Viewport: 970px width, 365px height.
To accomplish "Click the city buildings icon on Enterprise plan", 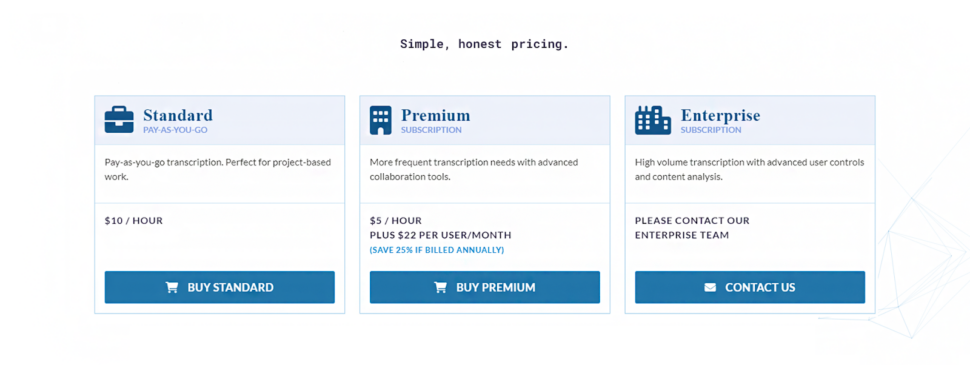I will pyautogui.click(x=653, y=120).
